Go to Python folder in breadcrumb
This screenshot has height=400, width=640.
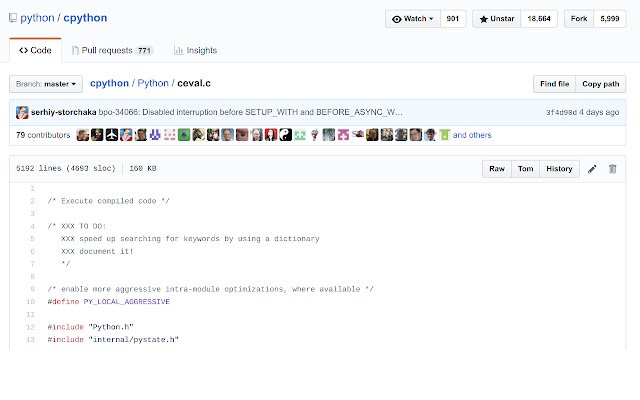[153, 83]
